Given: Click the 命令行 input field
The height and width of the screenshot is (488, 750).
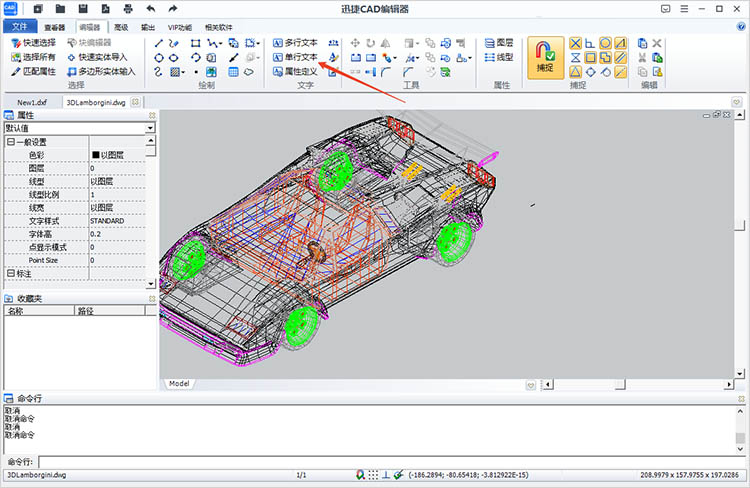Looking at the screenshot, I should [x=392, y=462].
